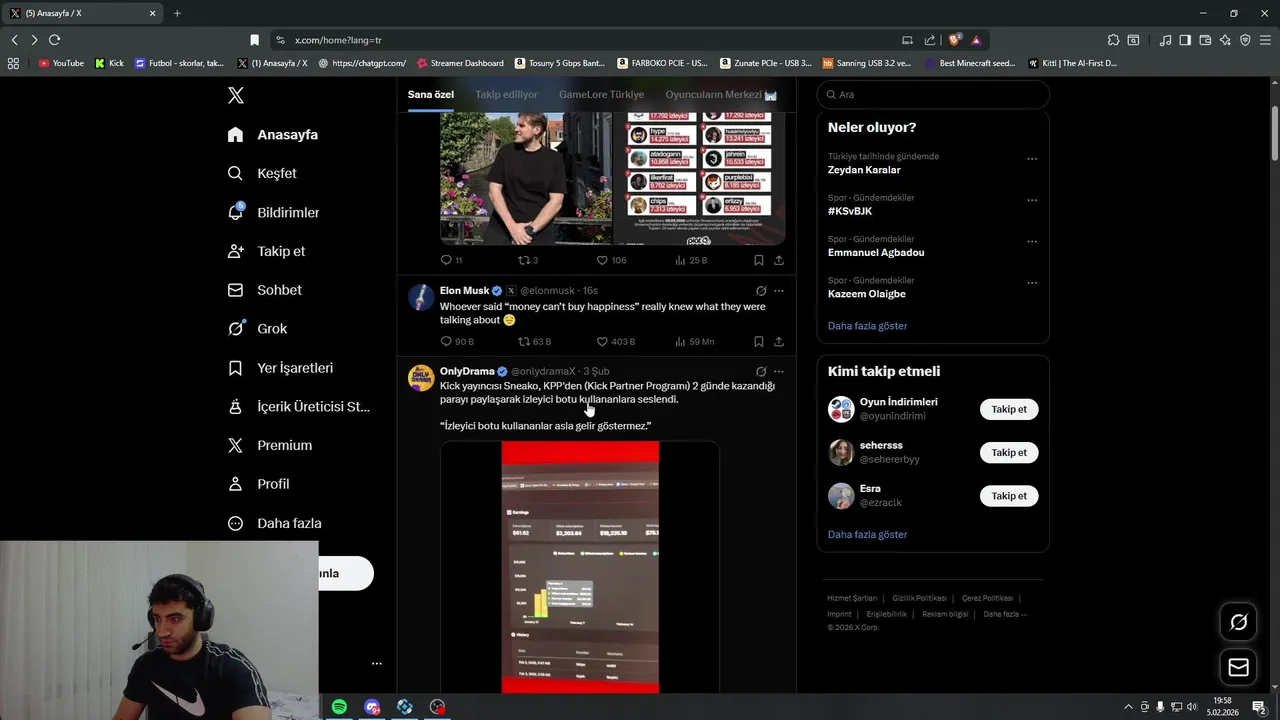Open the X logo home icon
The height and width of the screenshot is (720, 1280).
tap(236, 95)
